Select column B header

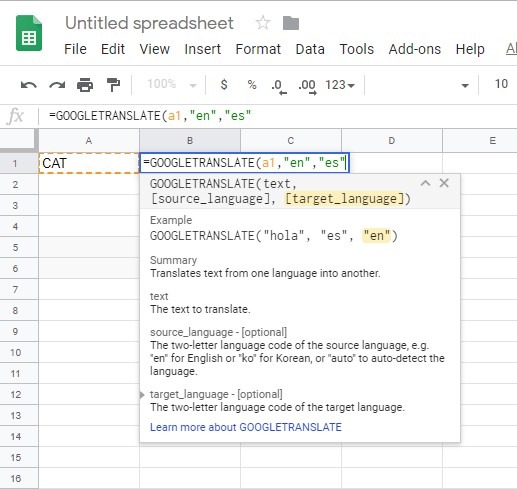190,140
